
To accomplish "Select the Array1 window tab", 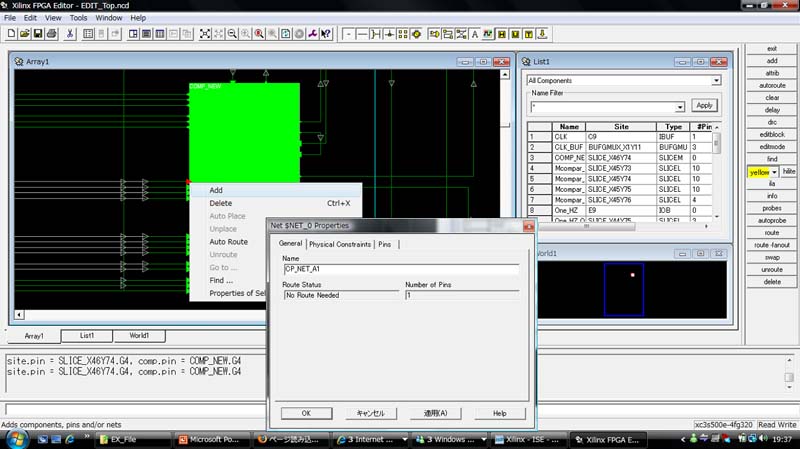I will click(34, 336).
